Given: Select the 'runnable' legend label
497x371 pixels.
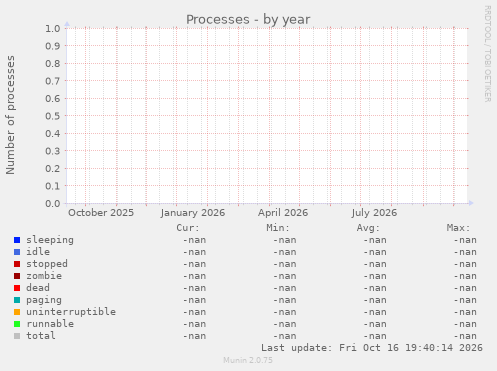Looking at the screenshot, I should click(50, 324).
